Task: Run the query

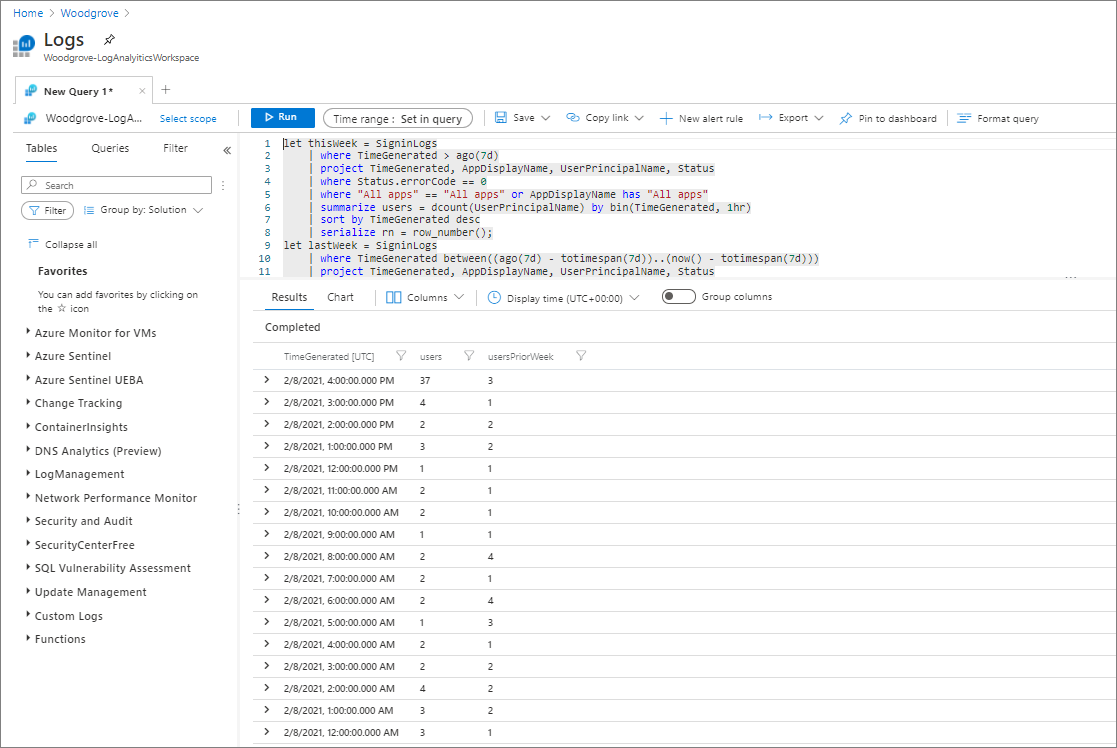Action: point(282,118)
